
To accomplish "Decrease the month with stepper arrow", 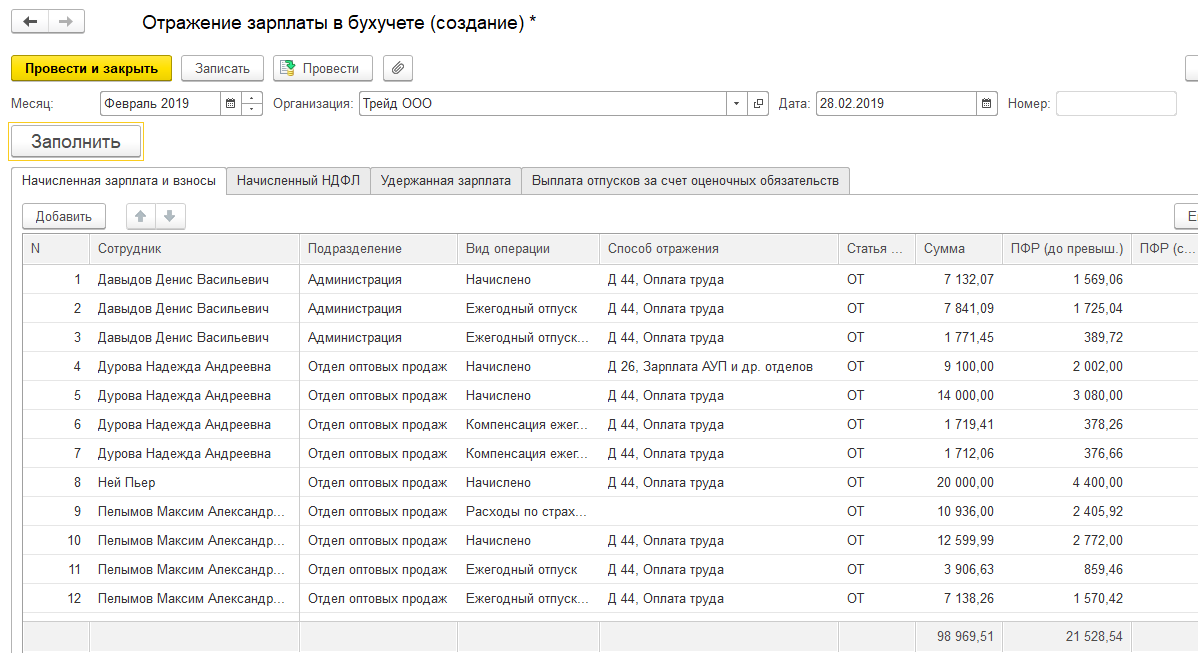I will click(x=252, y=109).
